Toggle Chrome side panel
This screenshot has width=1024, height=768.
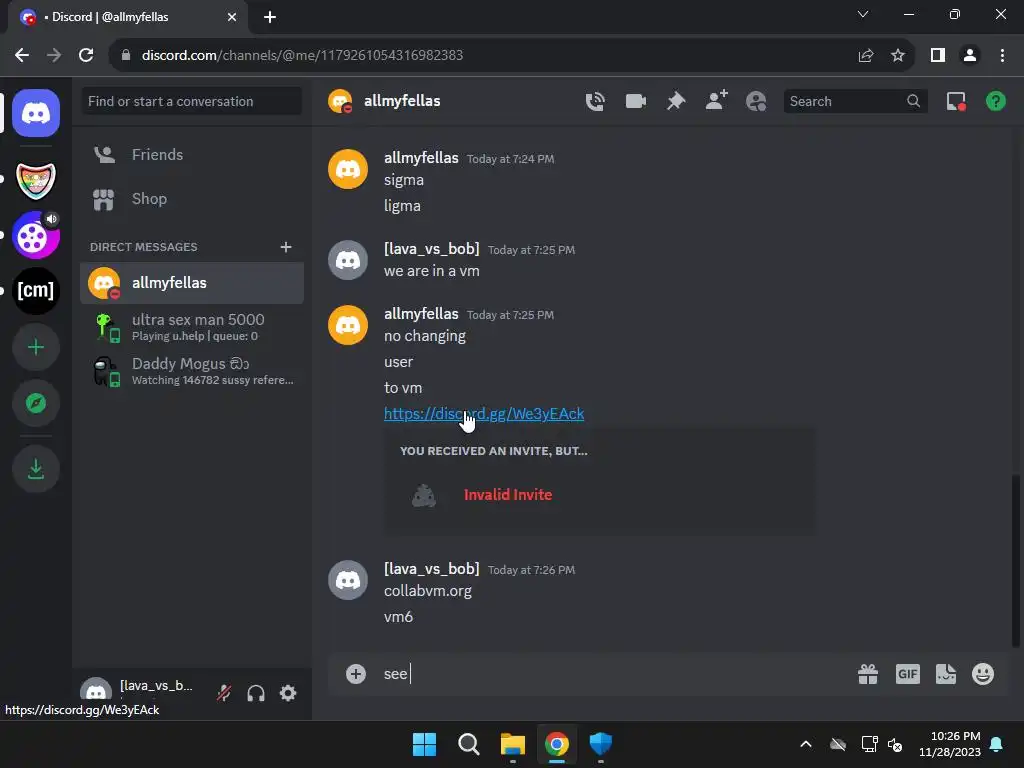pyautogui.click(x=938, y=56)
